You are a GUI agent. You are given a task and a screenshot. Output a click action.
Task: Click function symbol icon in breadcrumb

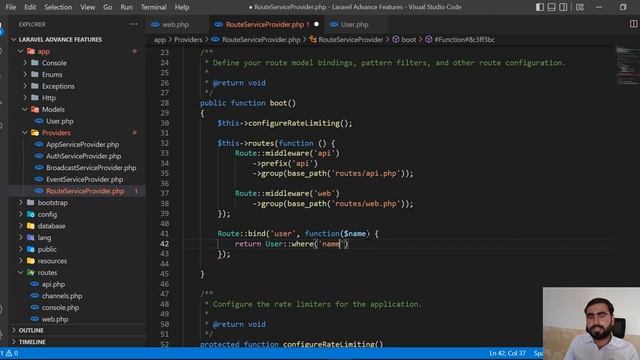[x=429, y=40]
